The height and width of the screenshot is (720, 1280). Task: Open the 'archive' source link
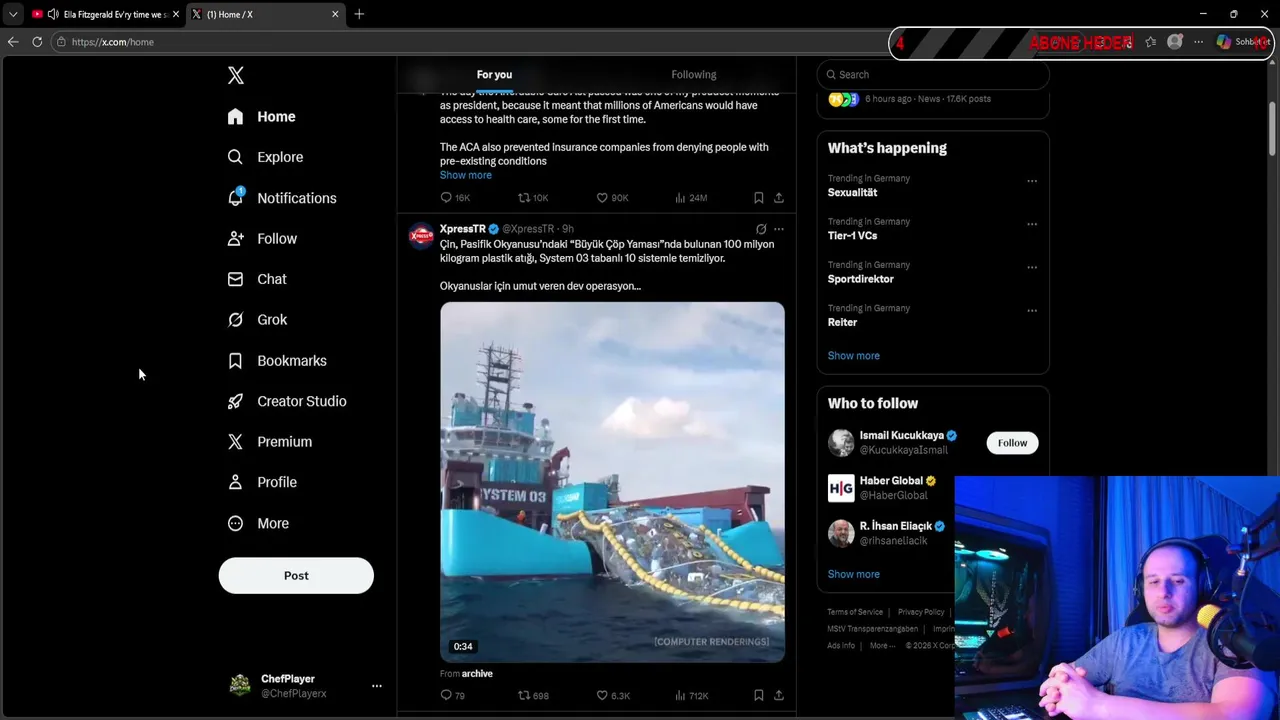pos(477,674)
